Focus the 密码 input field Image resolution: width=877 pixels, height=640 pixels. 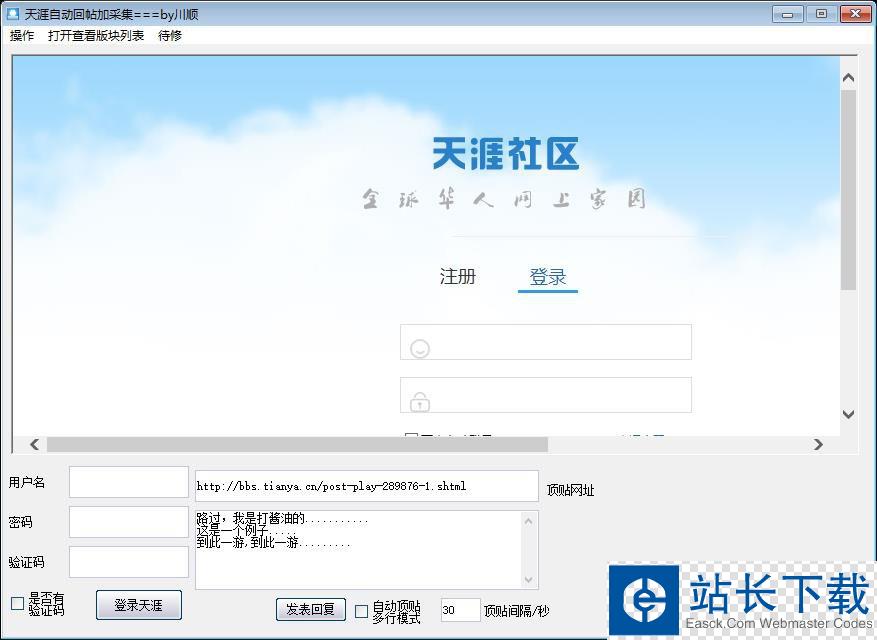click(x=129, y=522)
